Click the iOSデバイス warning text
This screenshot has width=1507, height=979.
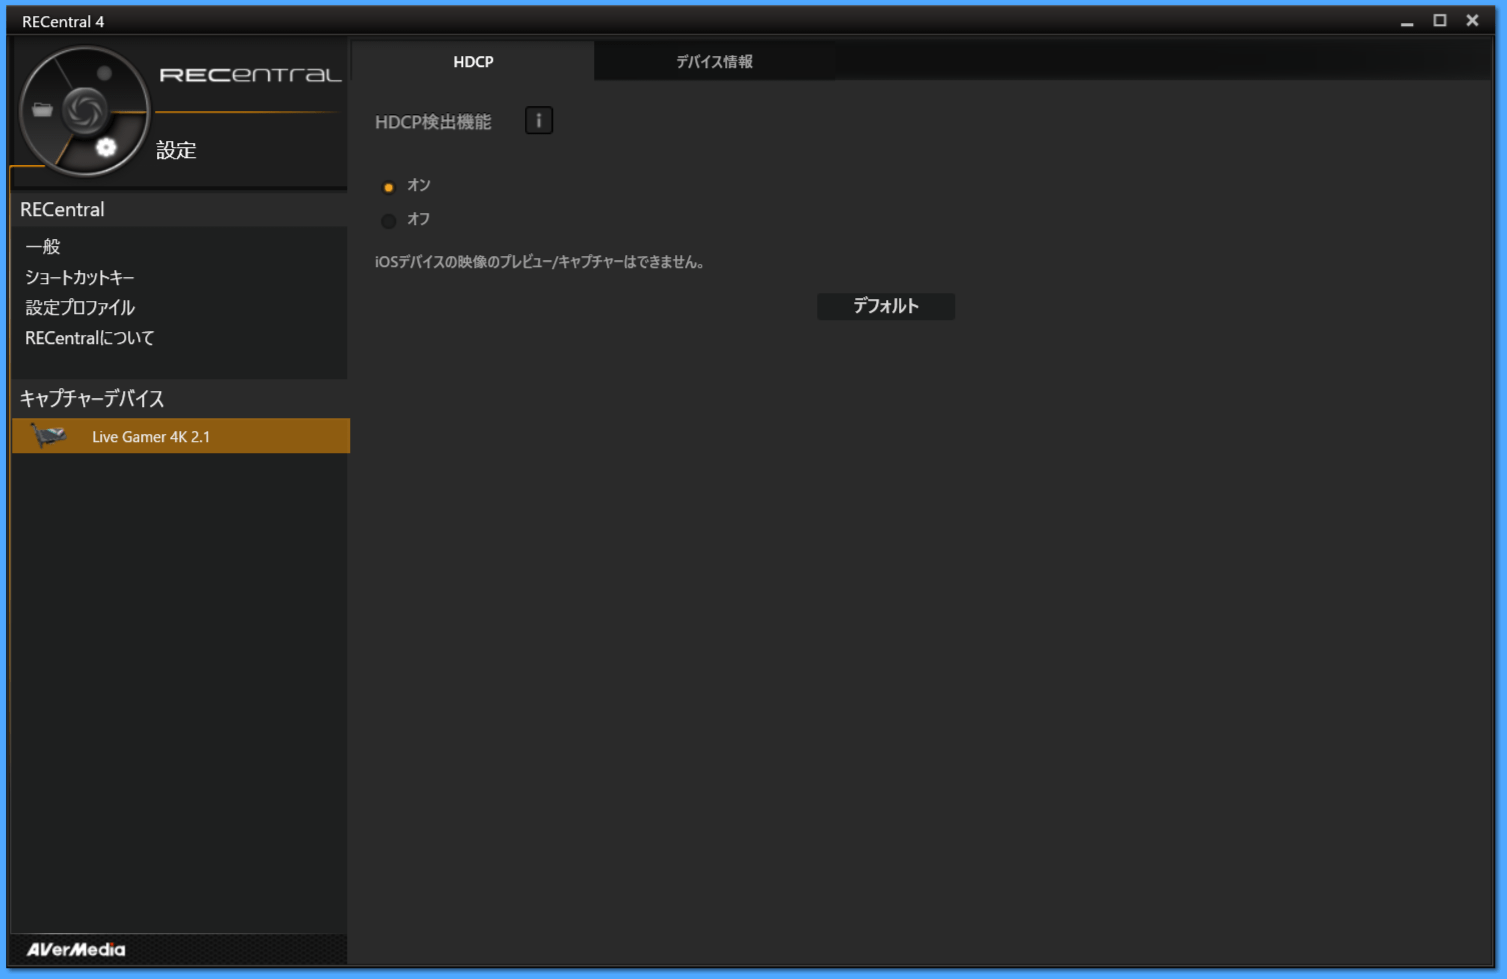pyautogui.click(x=540, y=262)
